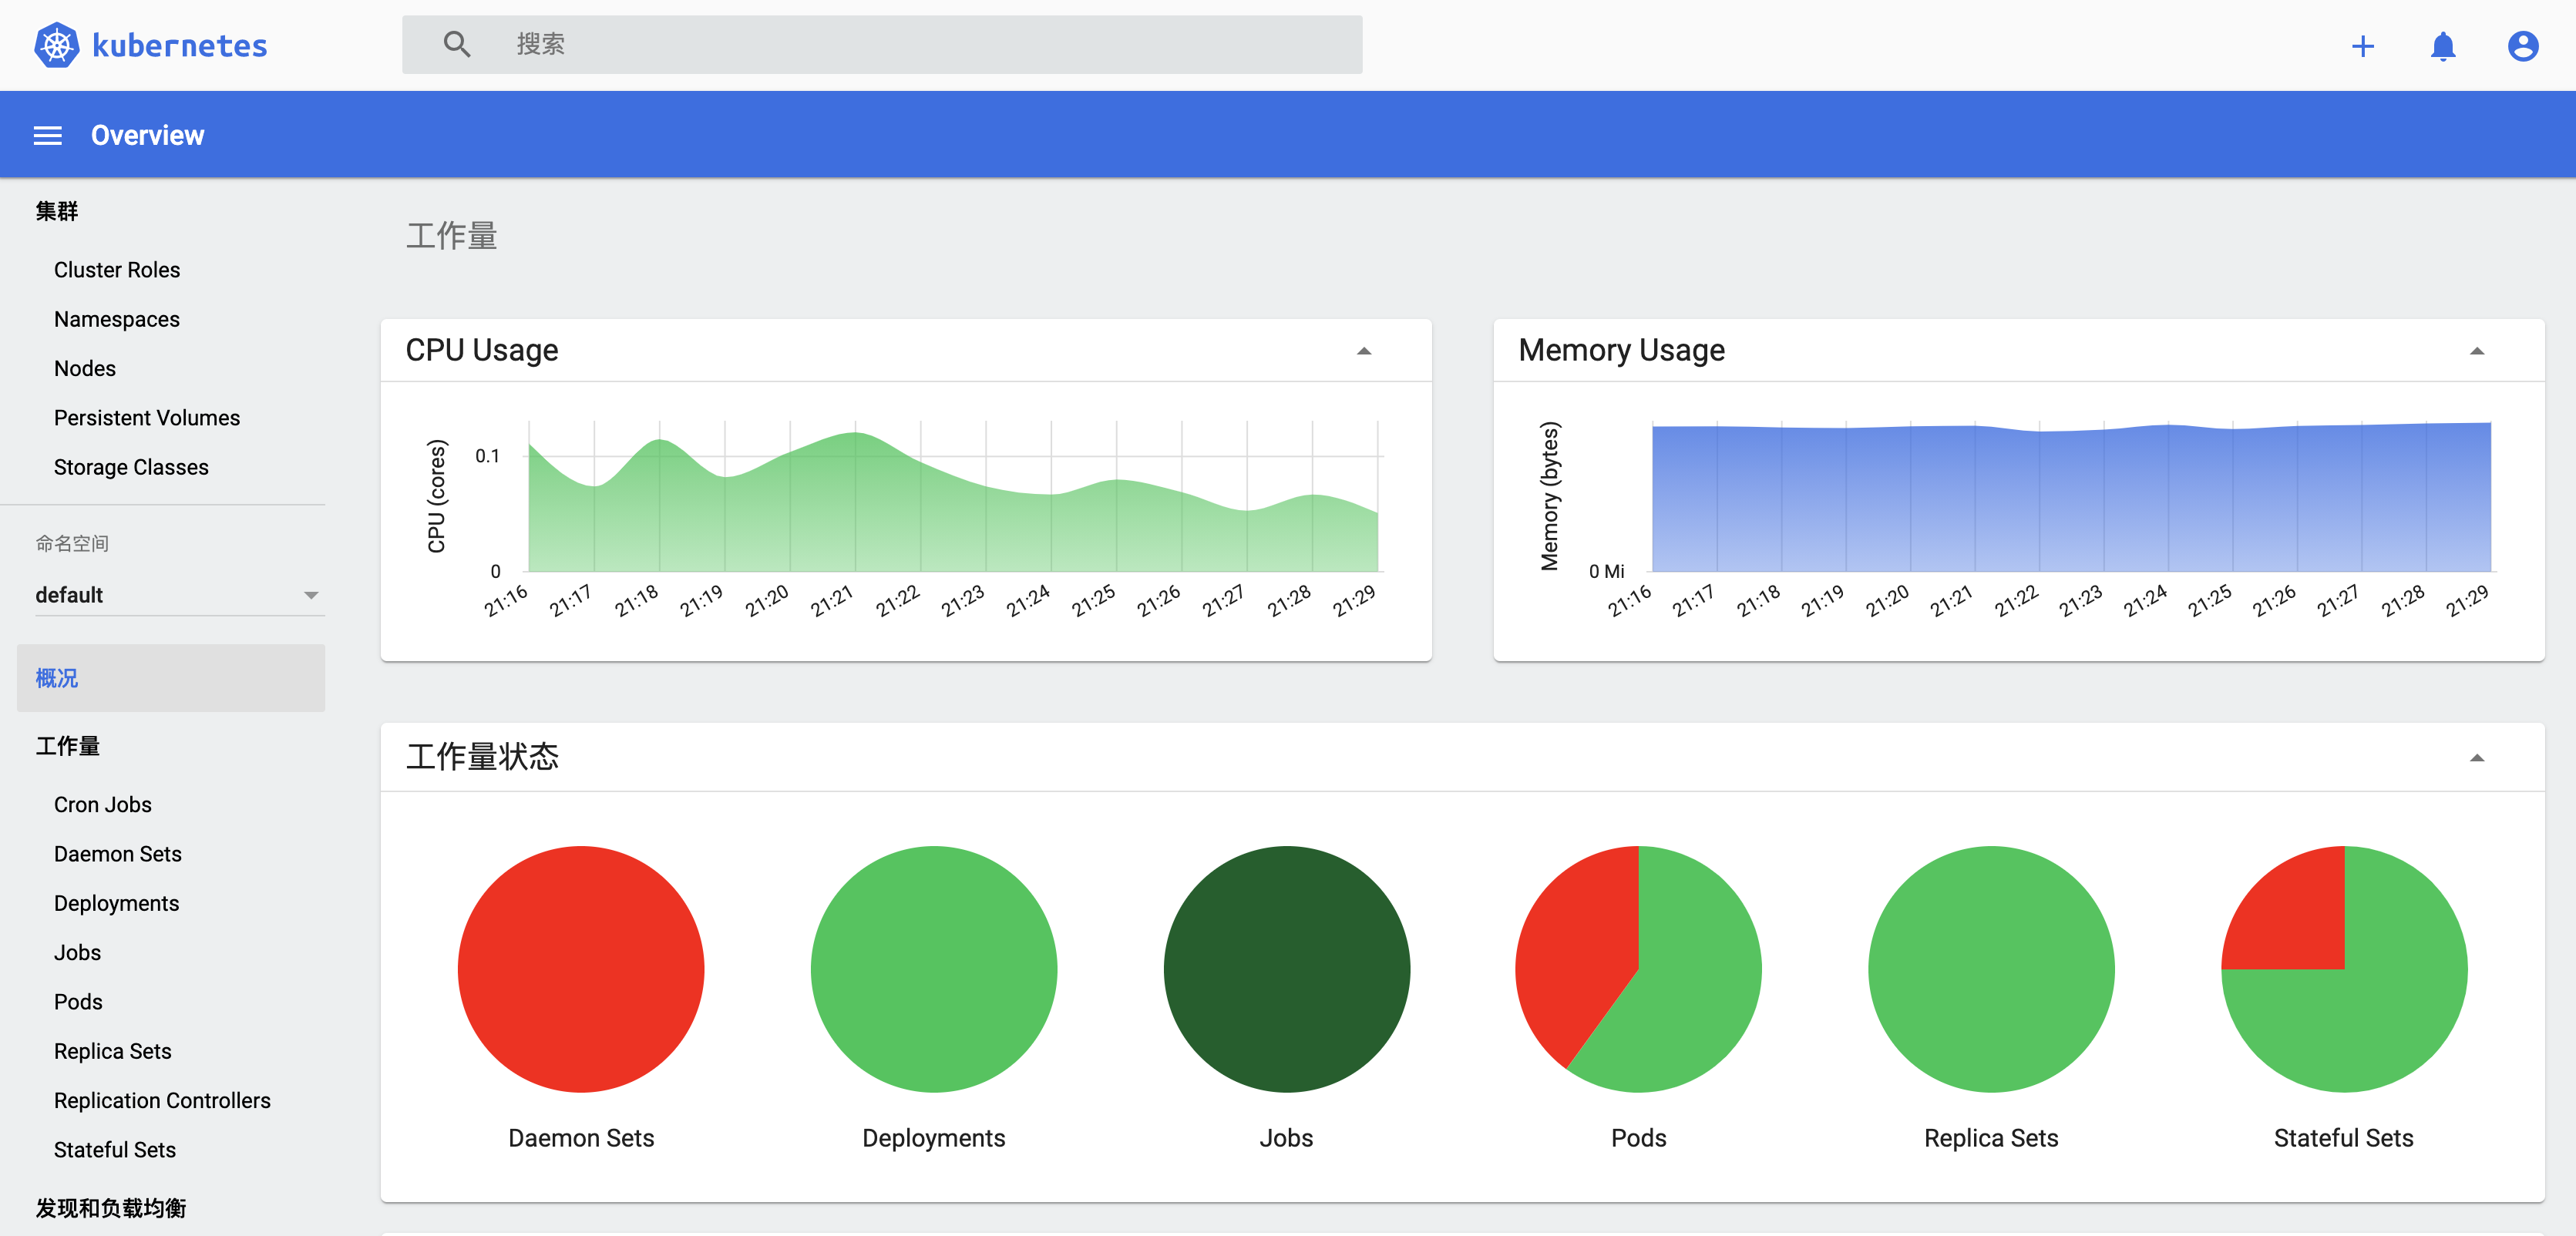Click the CPU Usage card title
The height and width of the screenshot is (1236, 2576).
(x=482, y=351)
